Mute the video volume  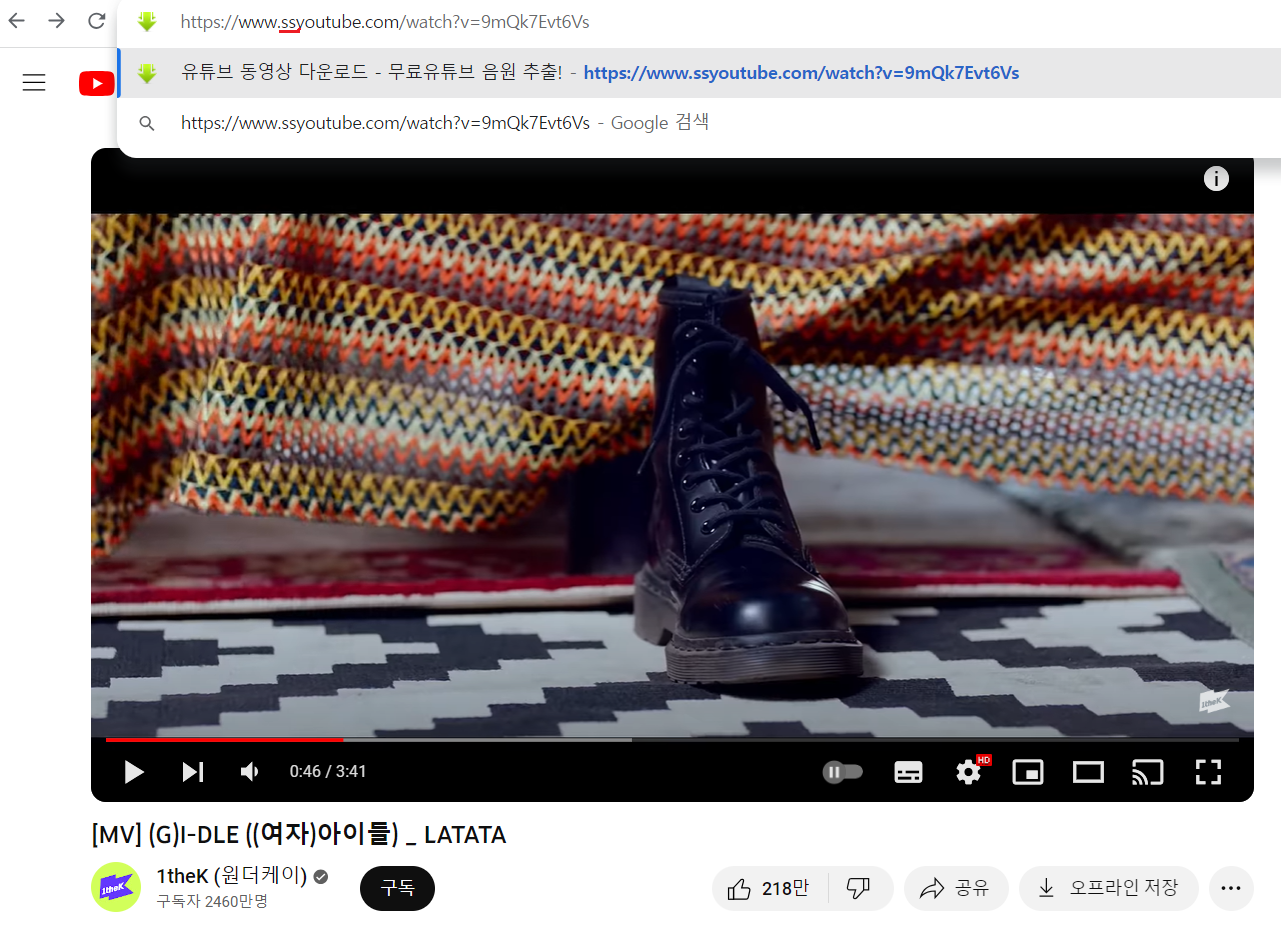coord(250,771)
